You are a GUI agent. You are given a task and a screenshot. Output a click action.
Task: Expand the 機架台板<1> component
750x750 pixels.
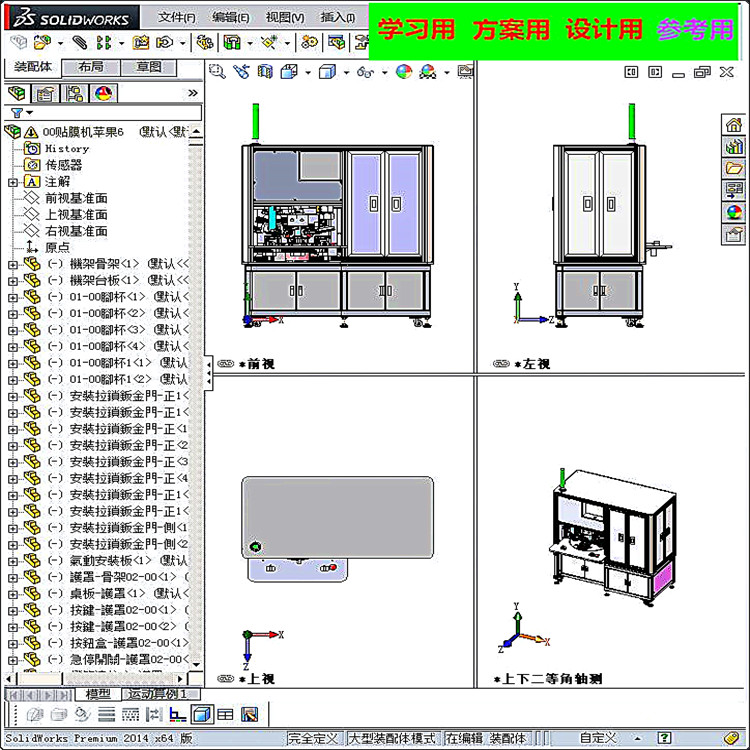click(13, 281)
